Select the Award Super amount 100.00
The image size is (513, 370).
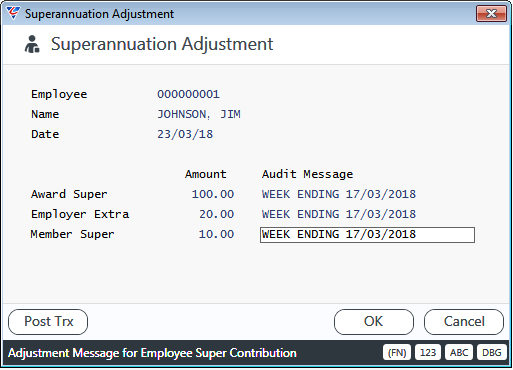pyautogui.click(x=213, y=194)
